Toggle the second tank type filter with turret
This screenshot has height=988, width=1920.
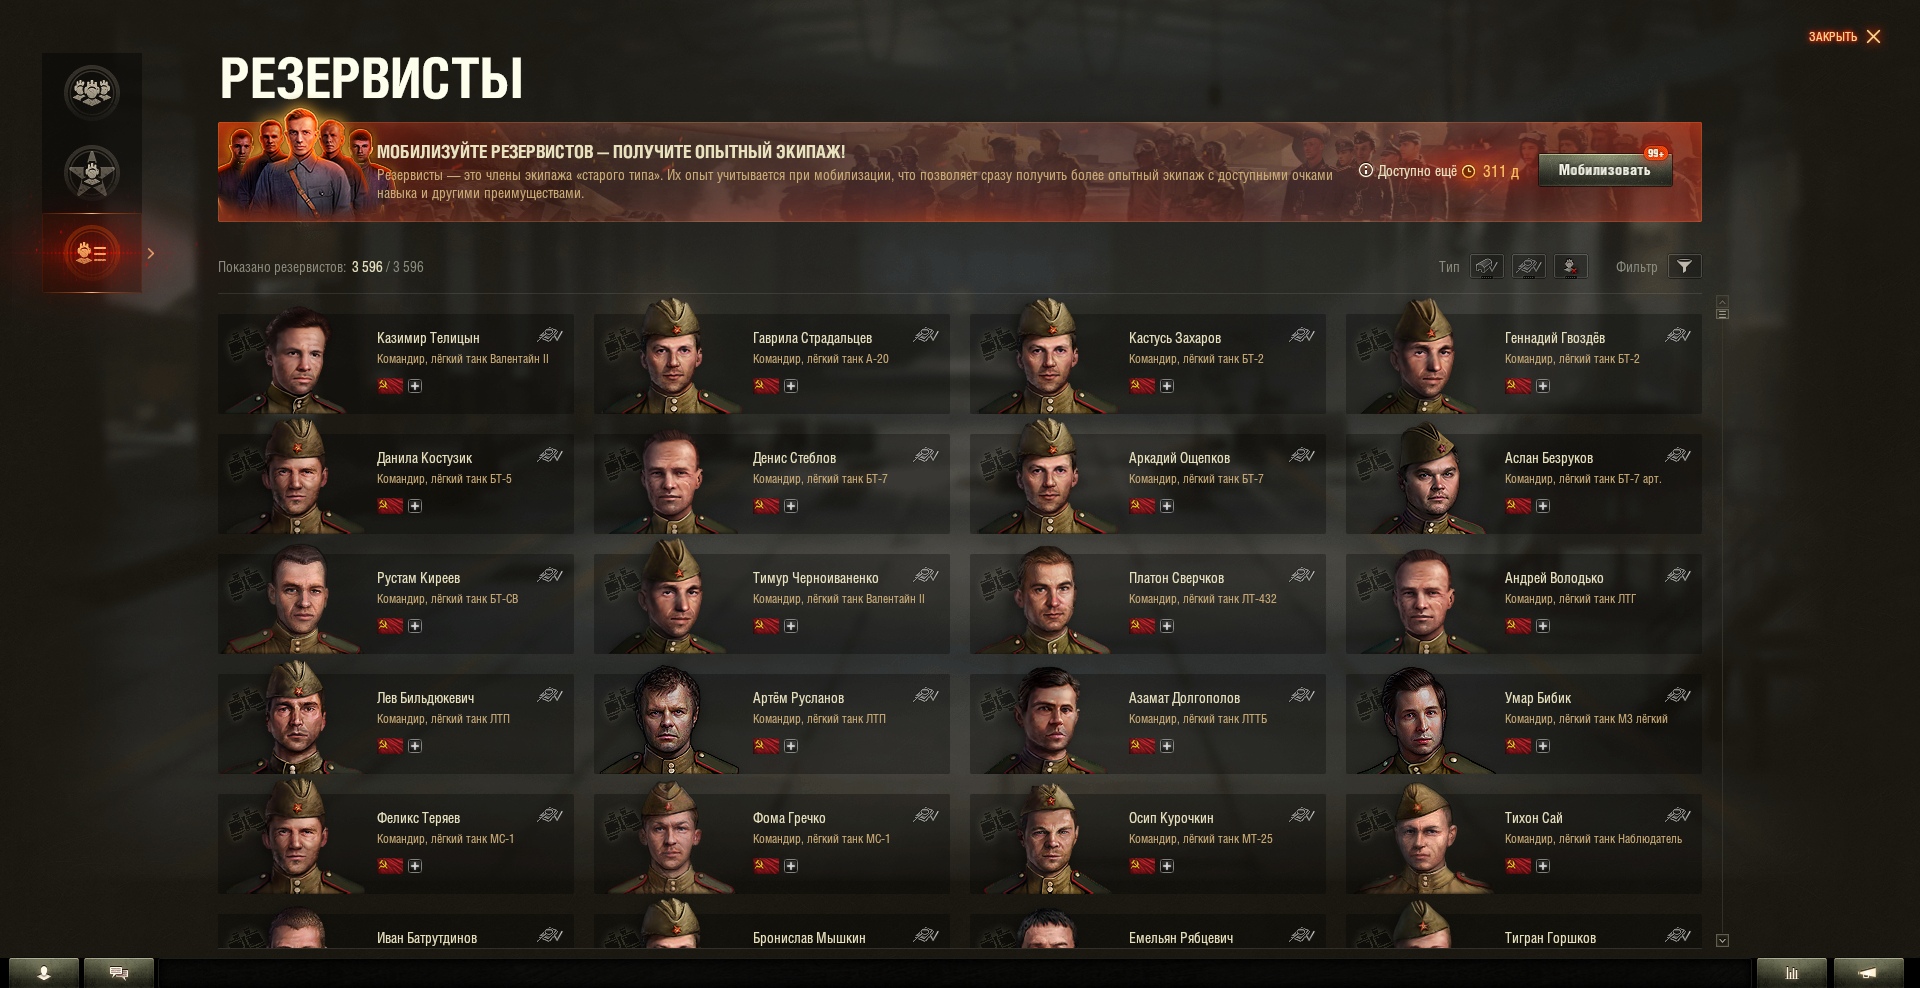pyautogui.click(x=1529, y=267)
